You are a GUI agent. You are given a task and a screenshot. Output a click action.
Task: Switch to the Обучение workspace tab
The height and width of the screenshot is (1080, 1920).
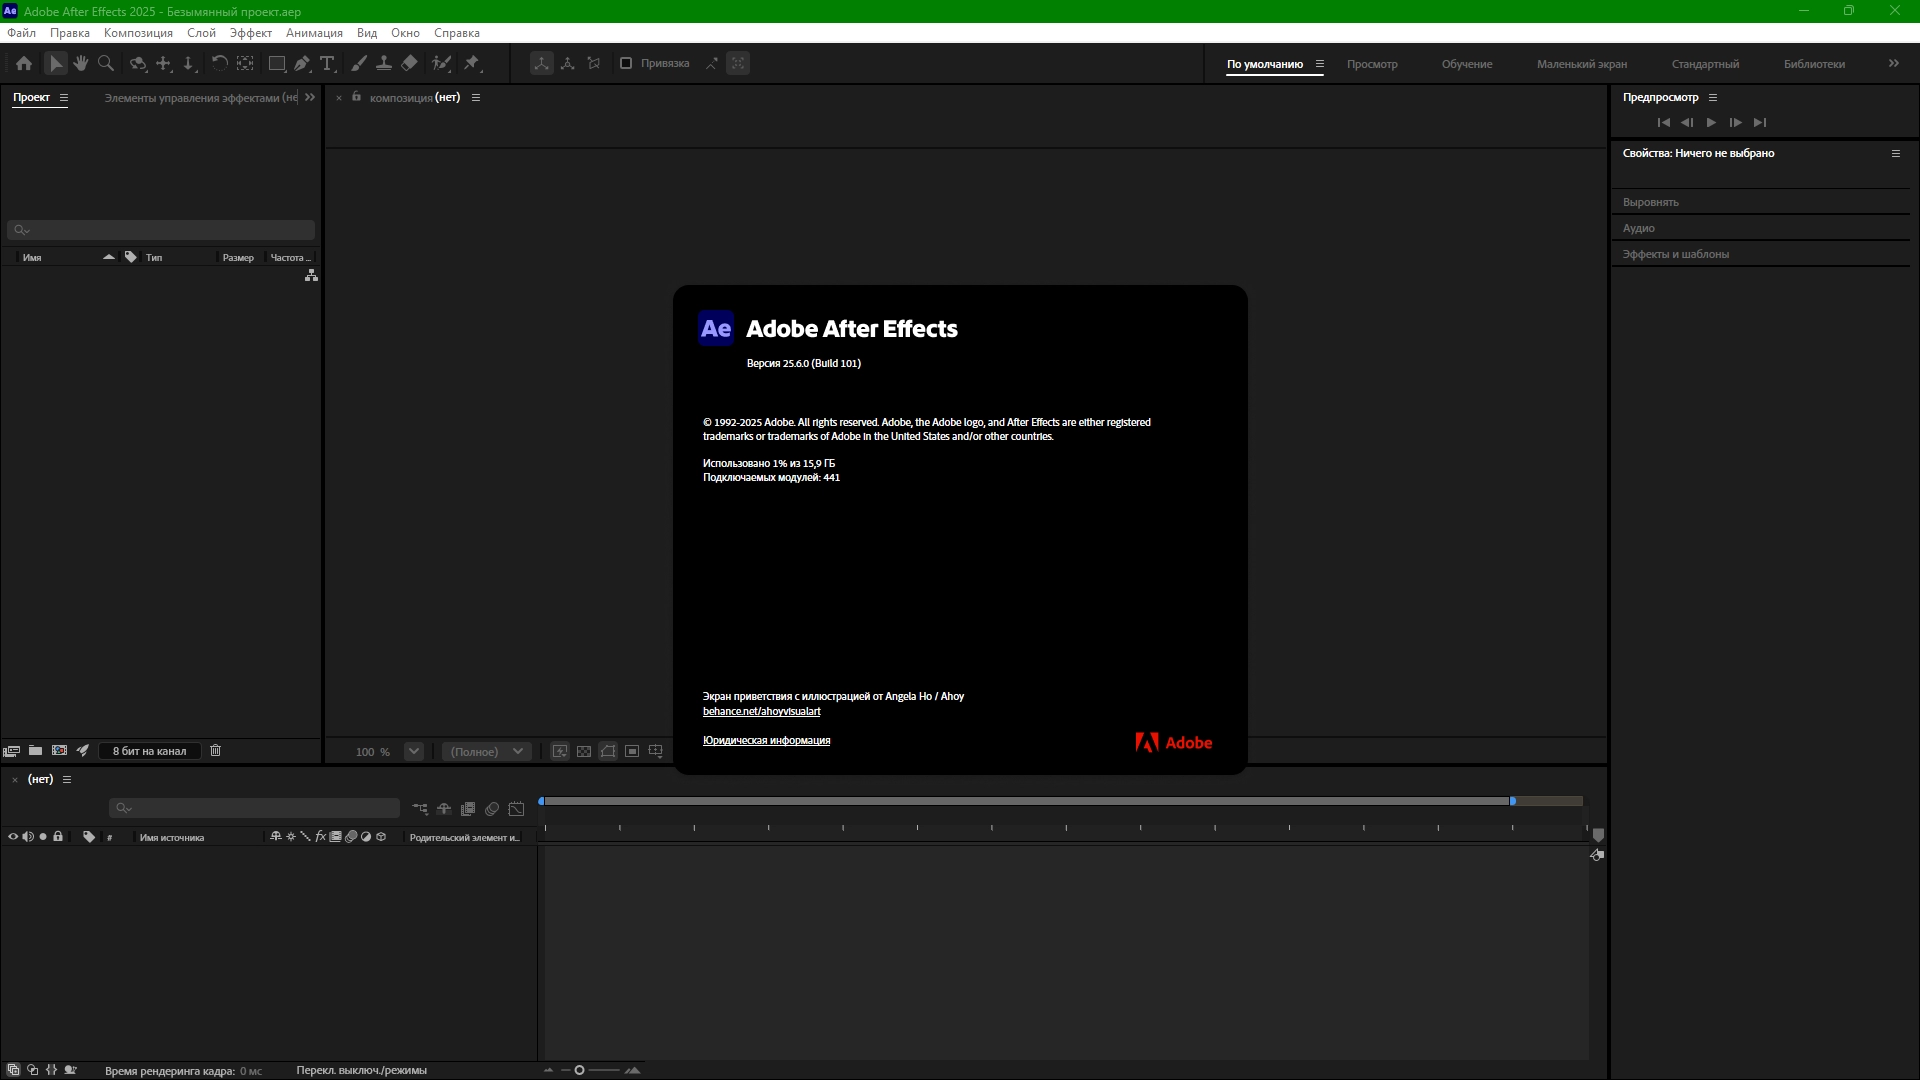pyautogui.click(x=1466, y=64)
